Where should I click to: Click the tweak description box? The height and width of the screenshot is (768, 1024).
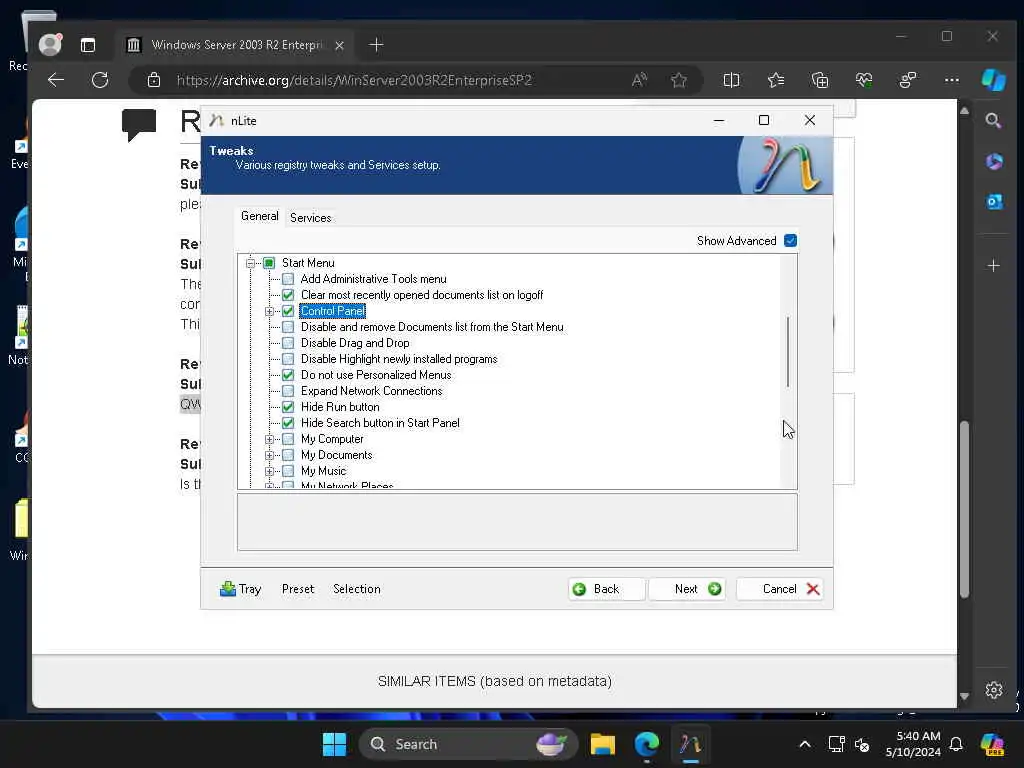pyautogui.click(x=517, y=522)
